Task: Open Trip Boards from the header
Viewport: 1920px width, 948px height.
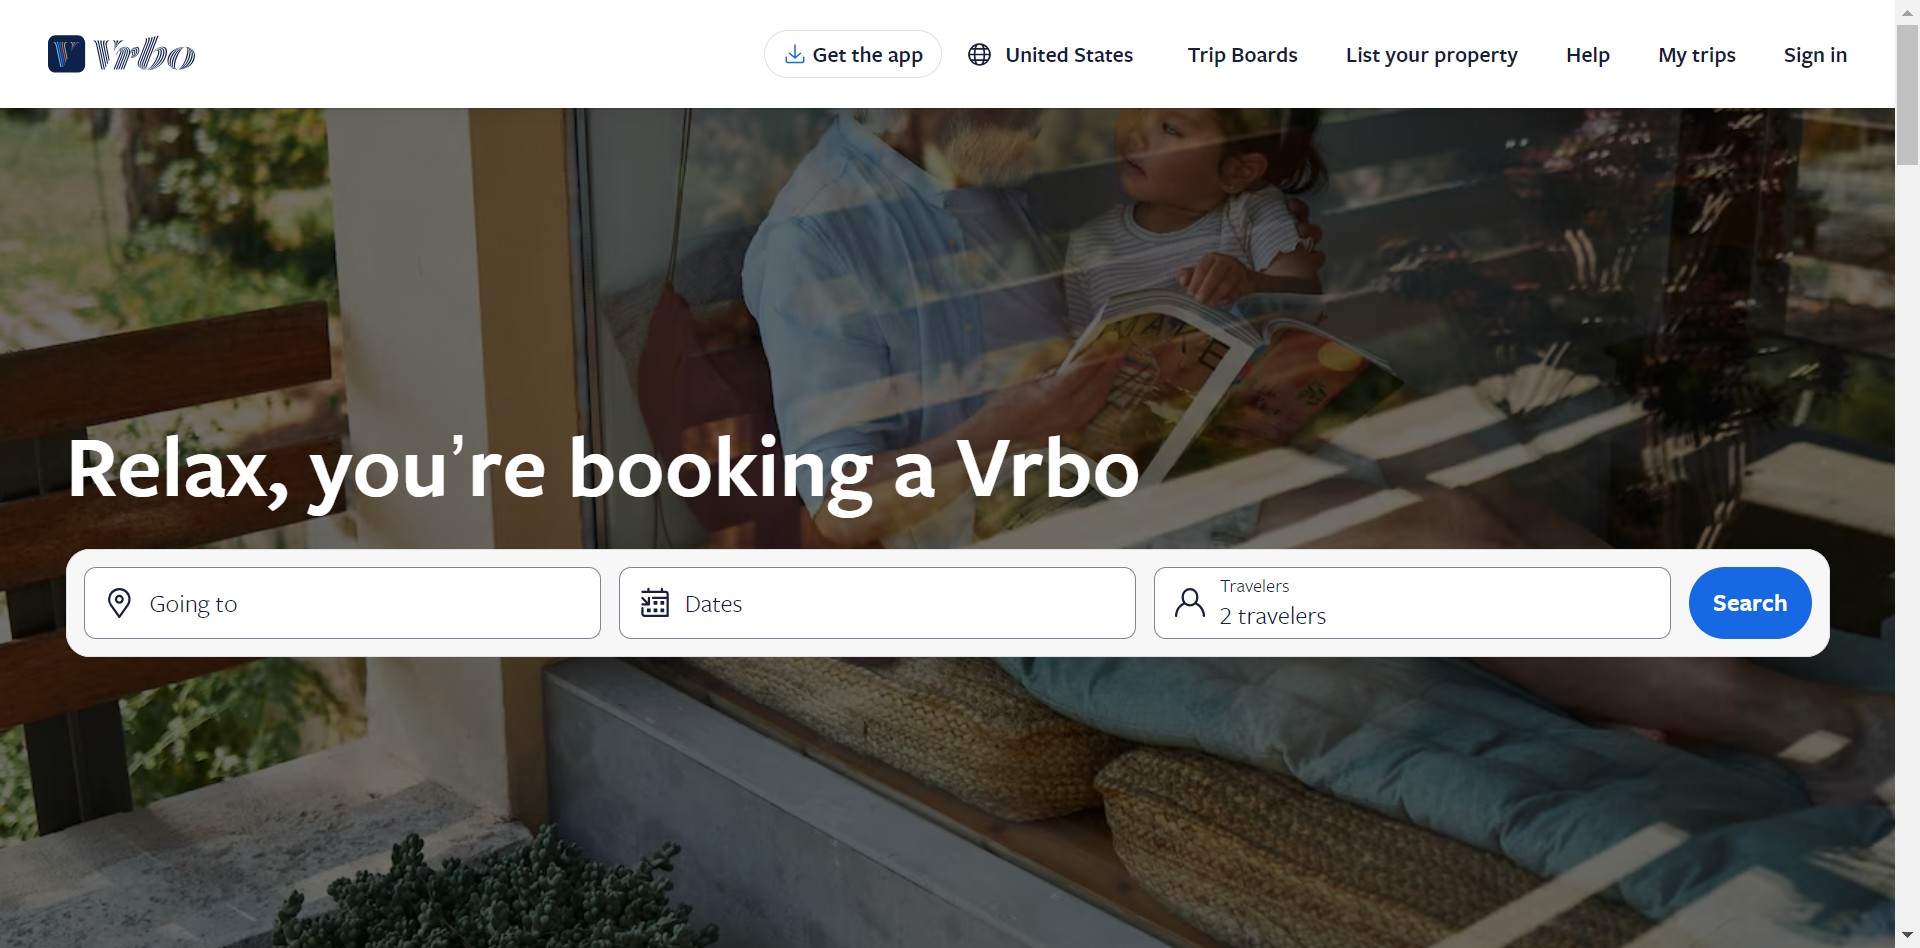Action: 1242,54
